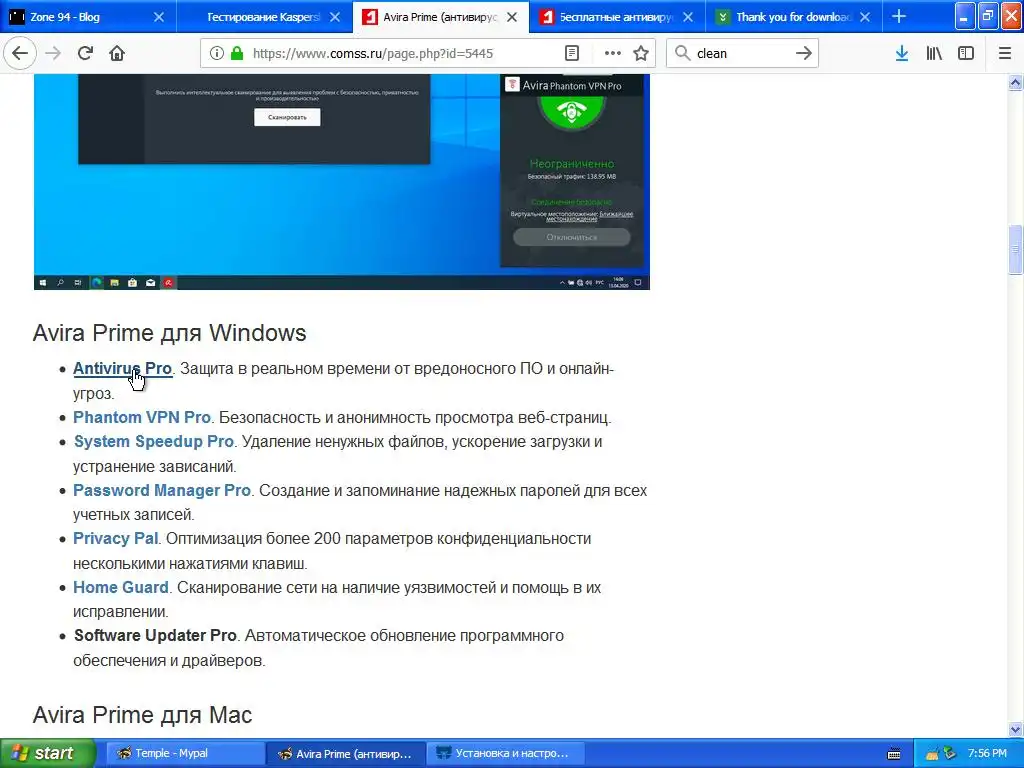Open the Privacy Pal link
The image size is (1024, 768).
tap(116, 539)
